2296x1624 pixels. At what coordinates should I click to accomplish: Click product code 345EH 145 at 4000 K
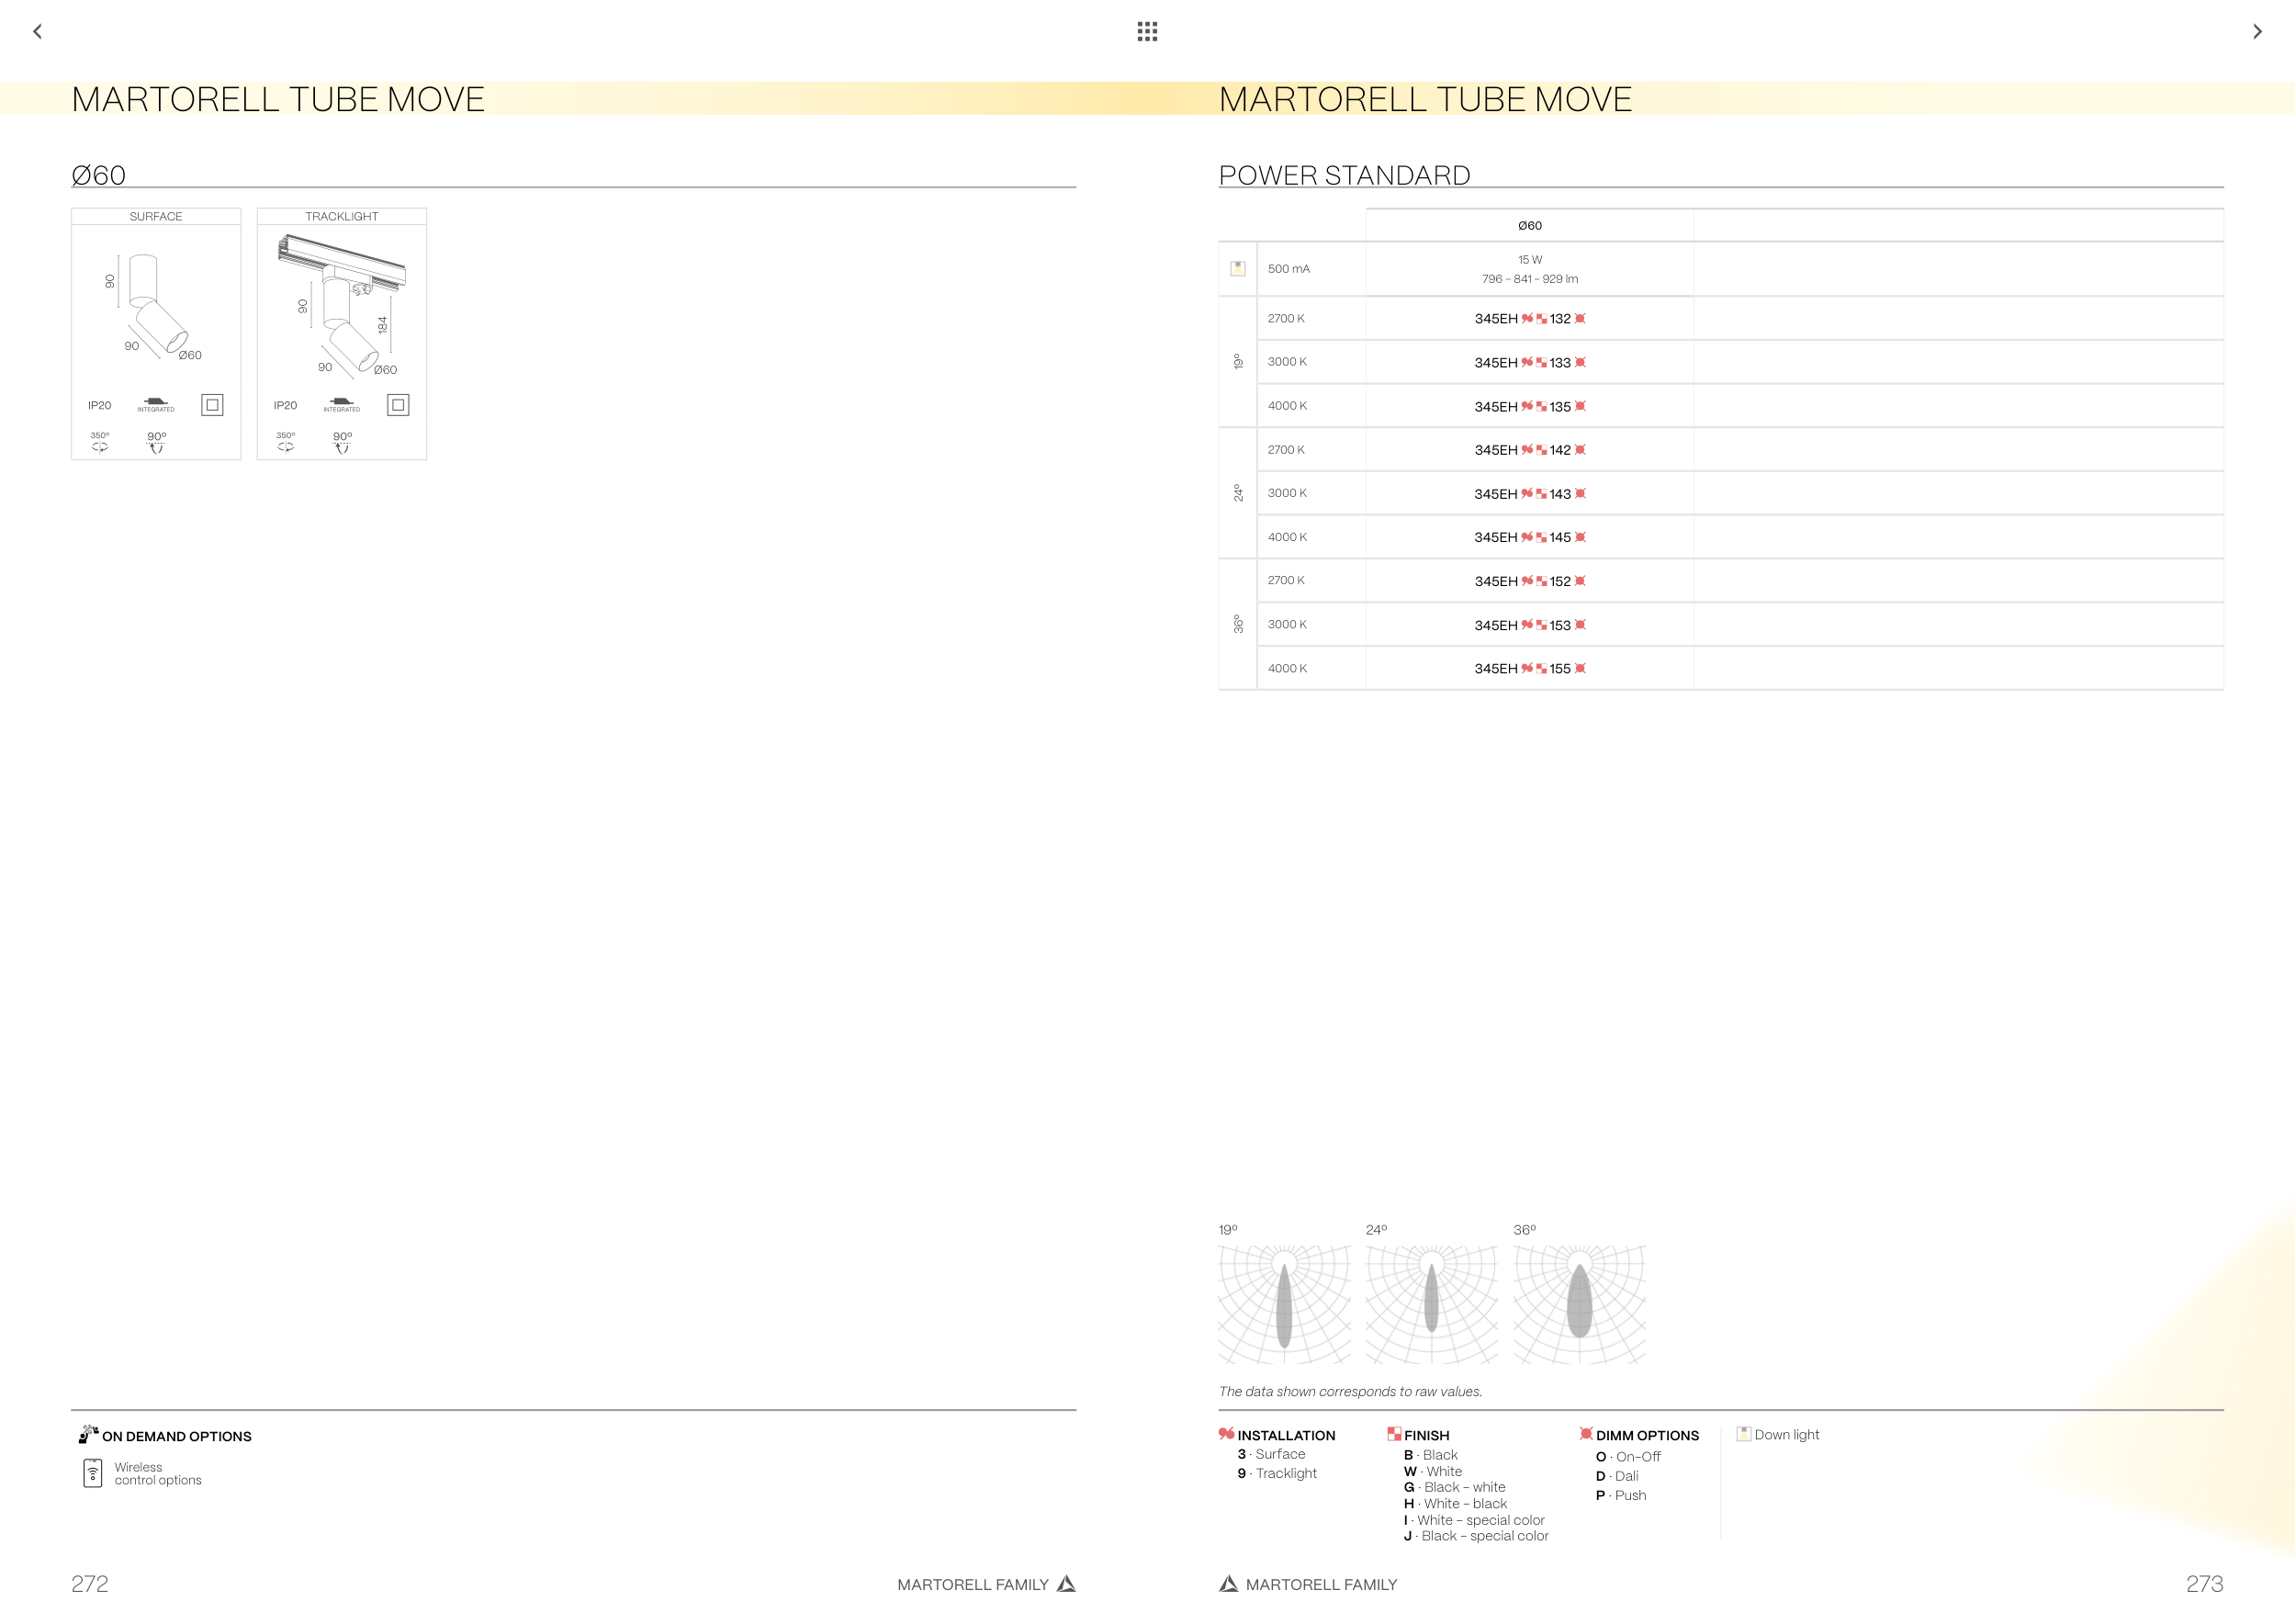(1529, 538)
